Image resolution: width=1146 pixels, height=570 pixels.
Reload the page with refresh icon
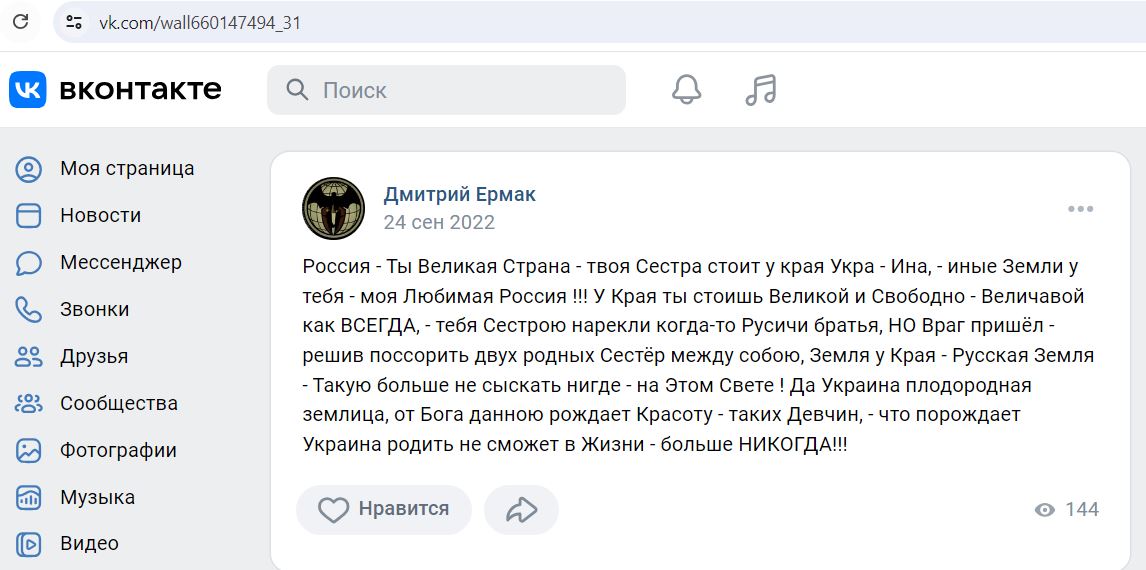(x=21, y=22)
